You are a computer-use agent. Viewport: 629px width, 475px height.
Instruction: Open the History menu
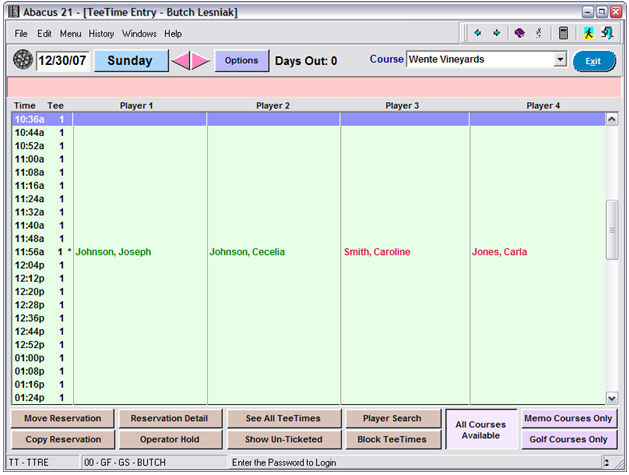101,33
